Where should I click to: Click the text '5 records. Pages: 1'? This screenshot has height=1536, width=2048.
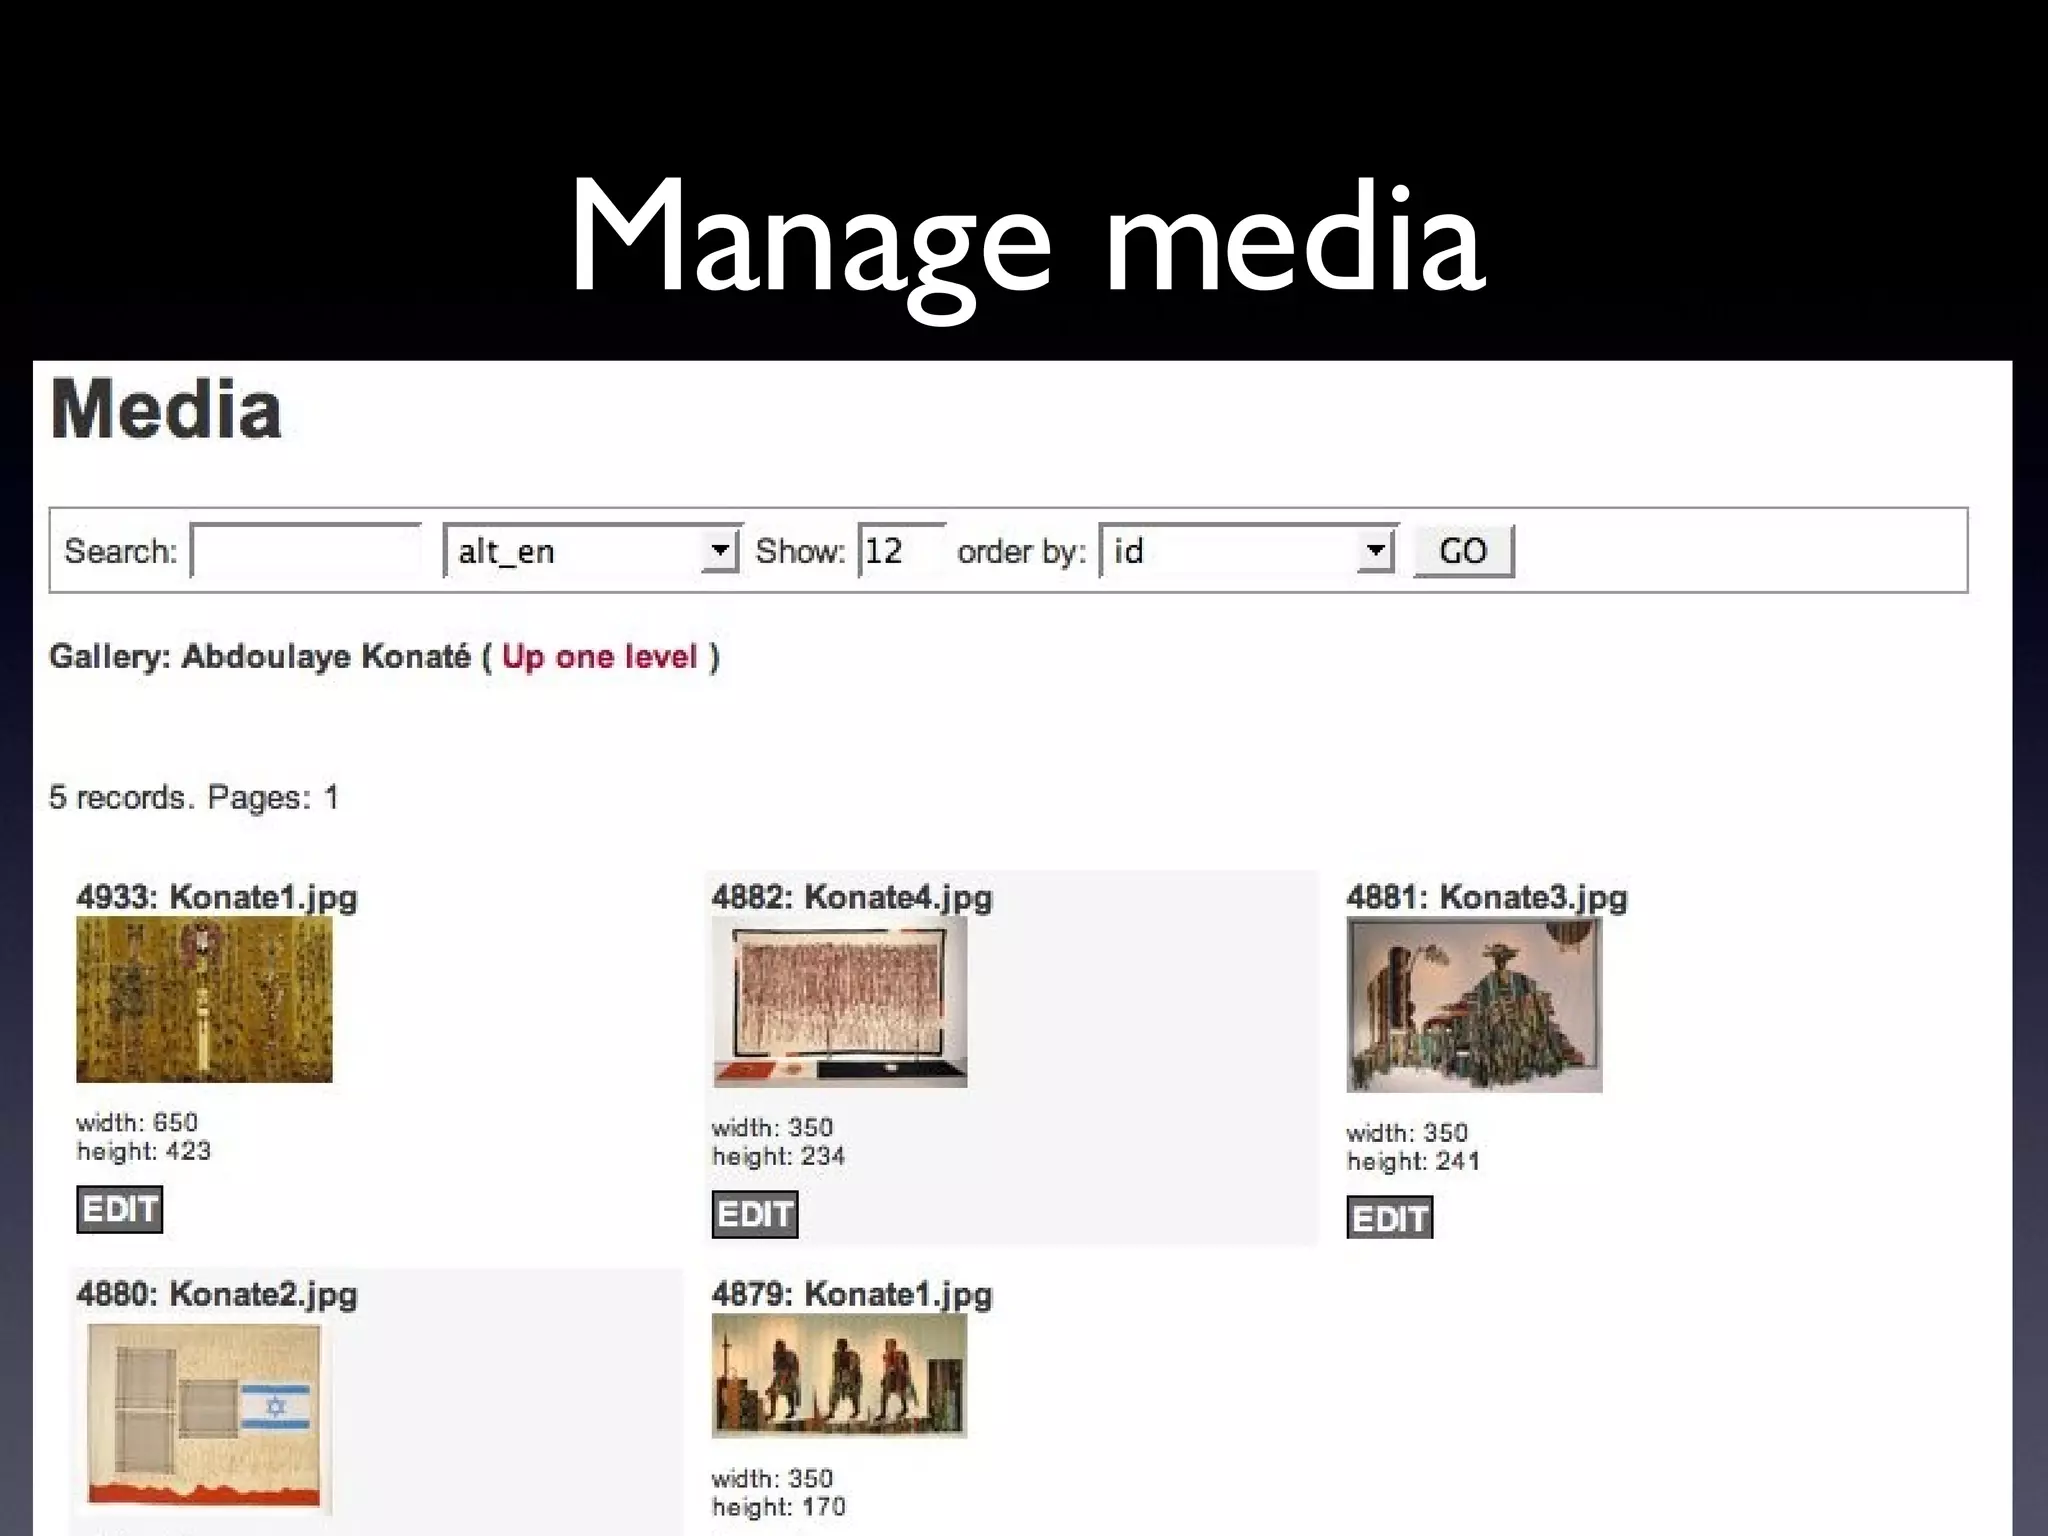194,798
